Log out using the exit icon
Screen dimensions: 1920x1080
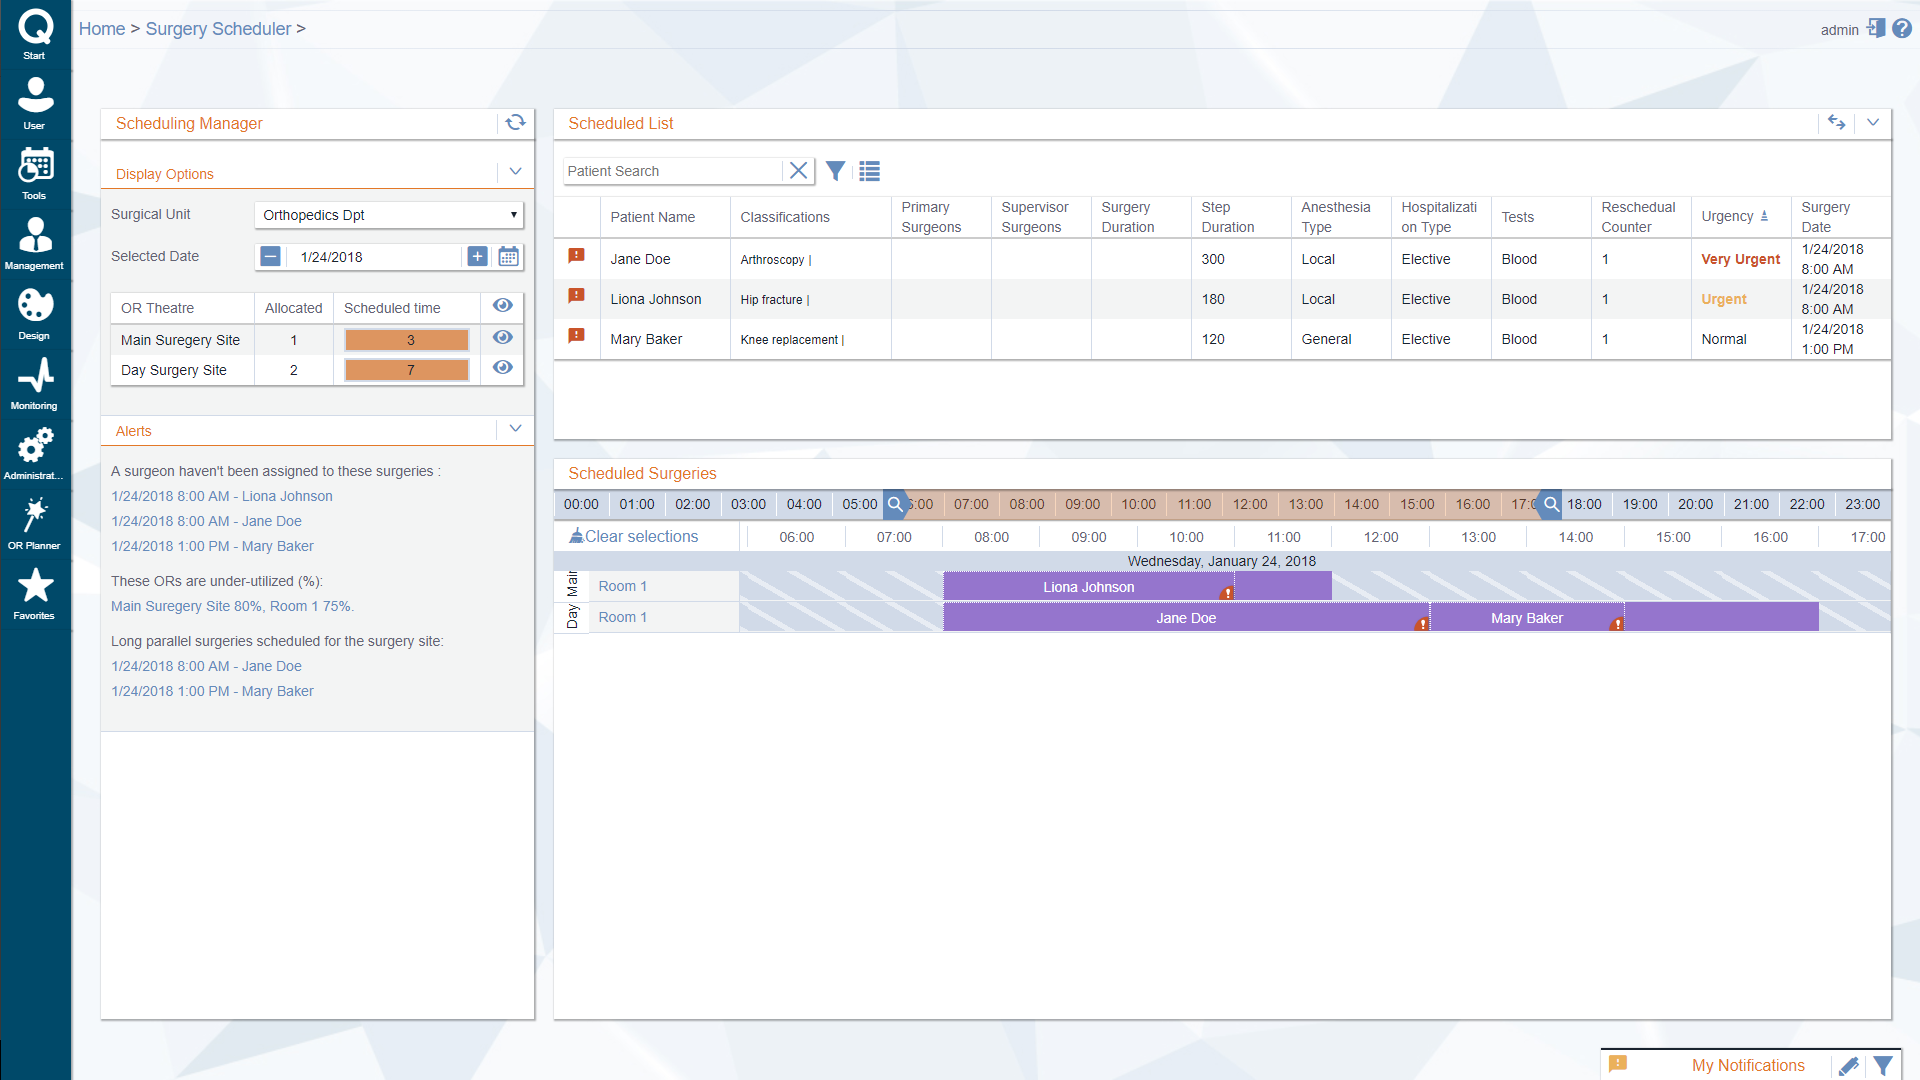1876,29
